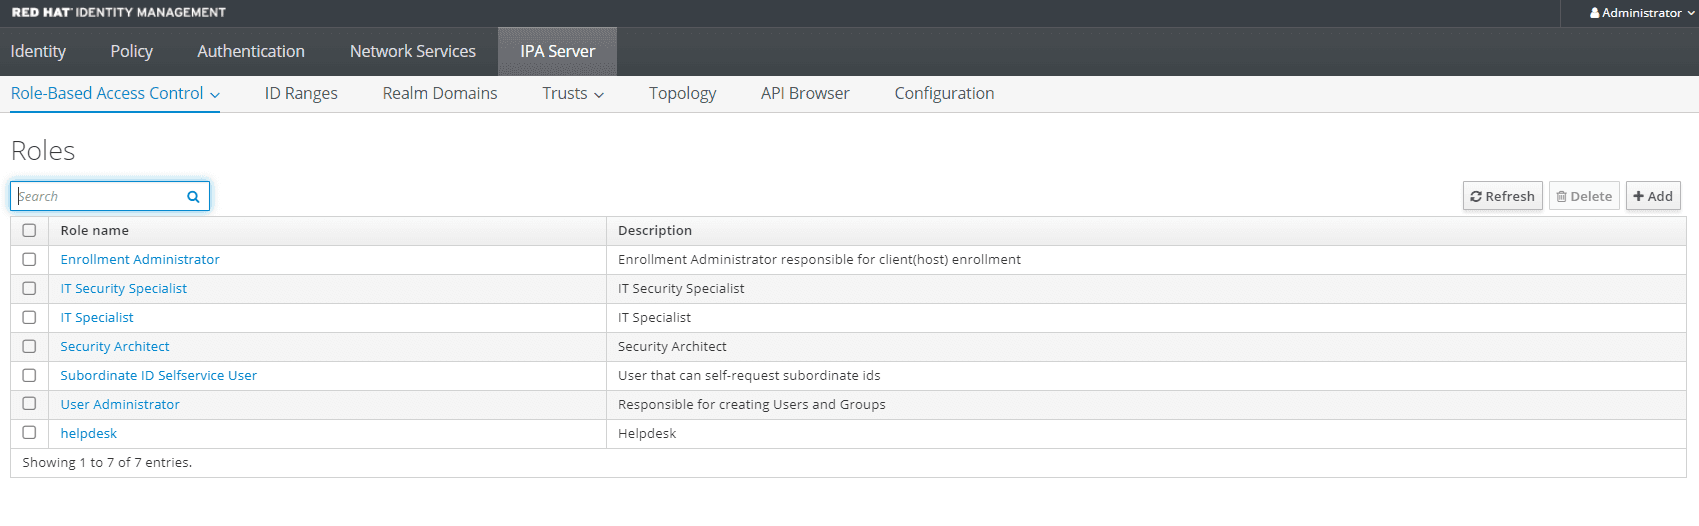Open the helpdesk role link

(x=88, y=433)
